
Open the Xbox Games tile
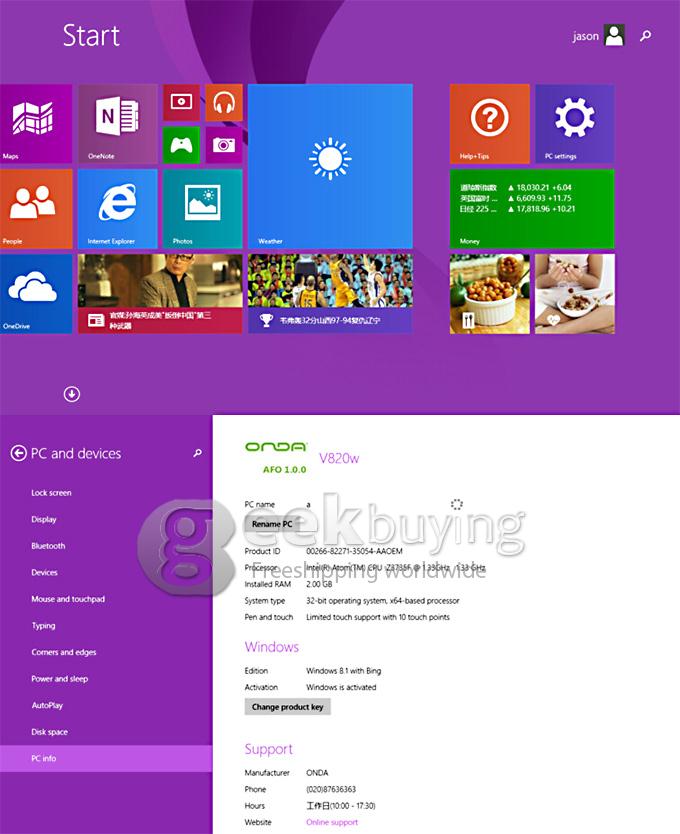pyautogui.click(x=181, y=145)
